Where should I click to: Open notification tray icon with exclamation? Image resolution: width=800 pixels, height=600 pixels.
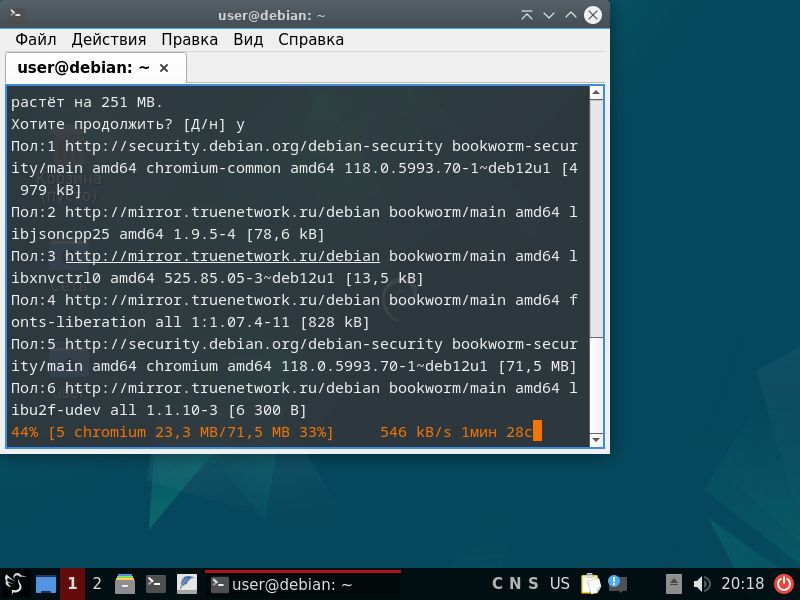[617, 583]
